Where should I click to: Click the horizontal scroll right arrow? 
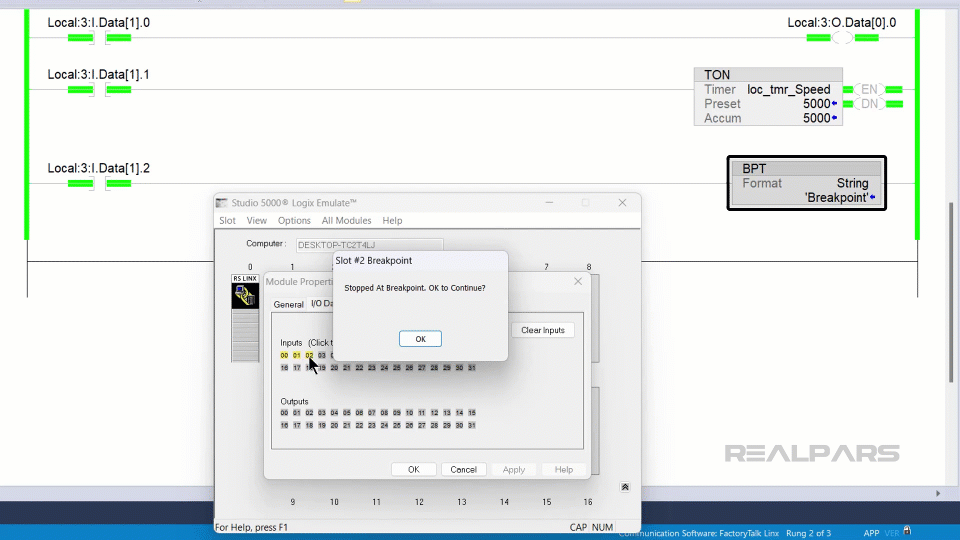point(938,493)
